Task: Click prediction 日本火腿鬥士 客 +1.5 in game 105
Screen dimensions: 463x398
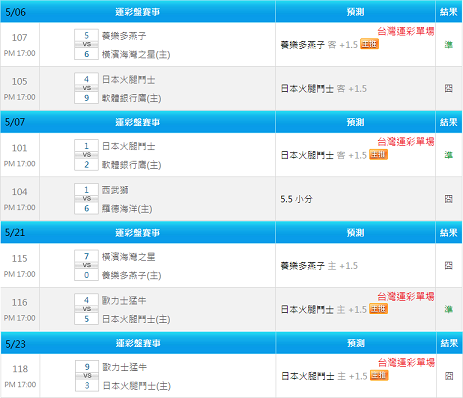Action: pyautogui.click(x=324, y=88)
